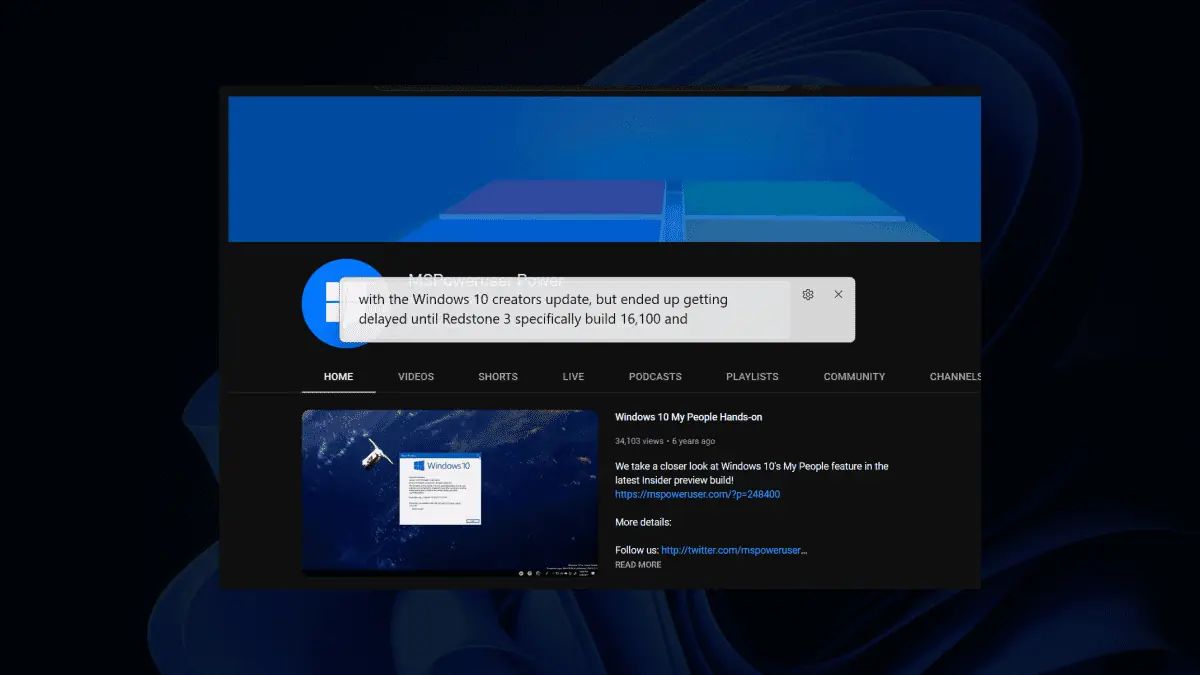Open live captions settings gear
The width and height of the screenshot is (1200, 675).
click(808, 294)
